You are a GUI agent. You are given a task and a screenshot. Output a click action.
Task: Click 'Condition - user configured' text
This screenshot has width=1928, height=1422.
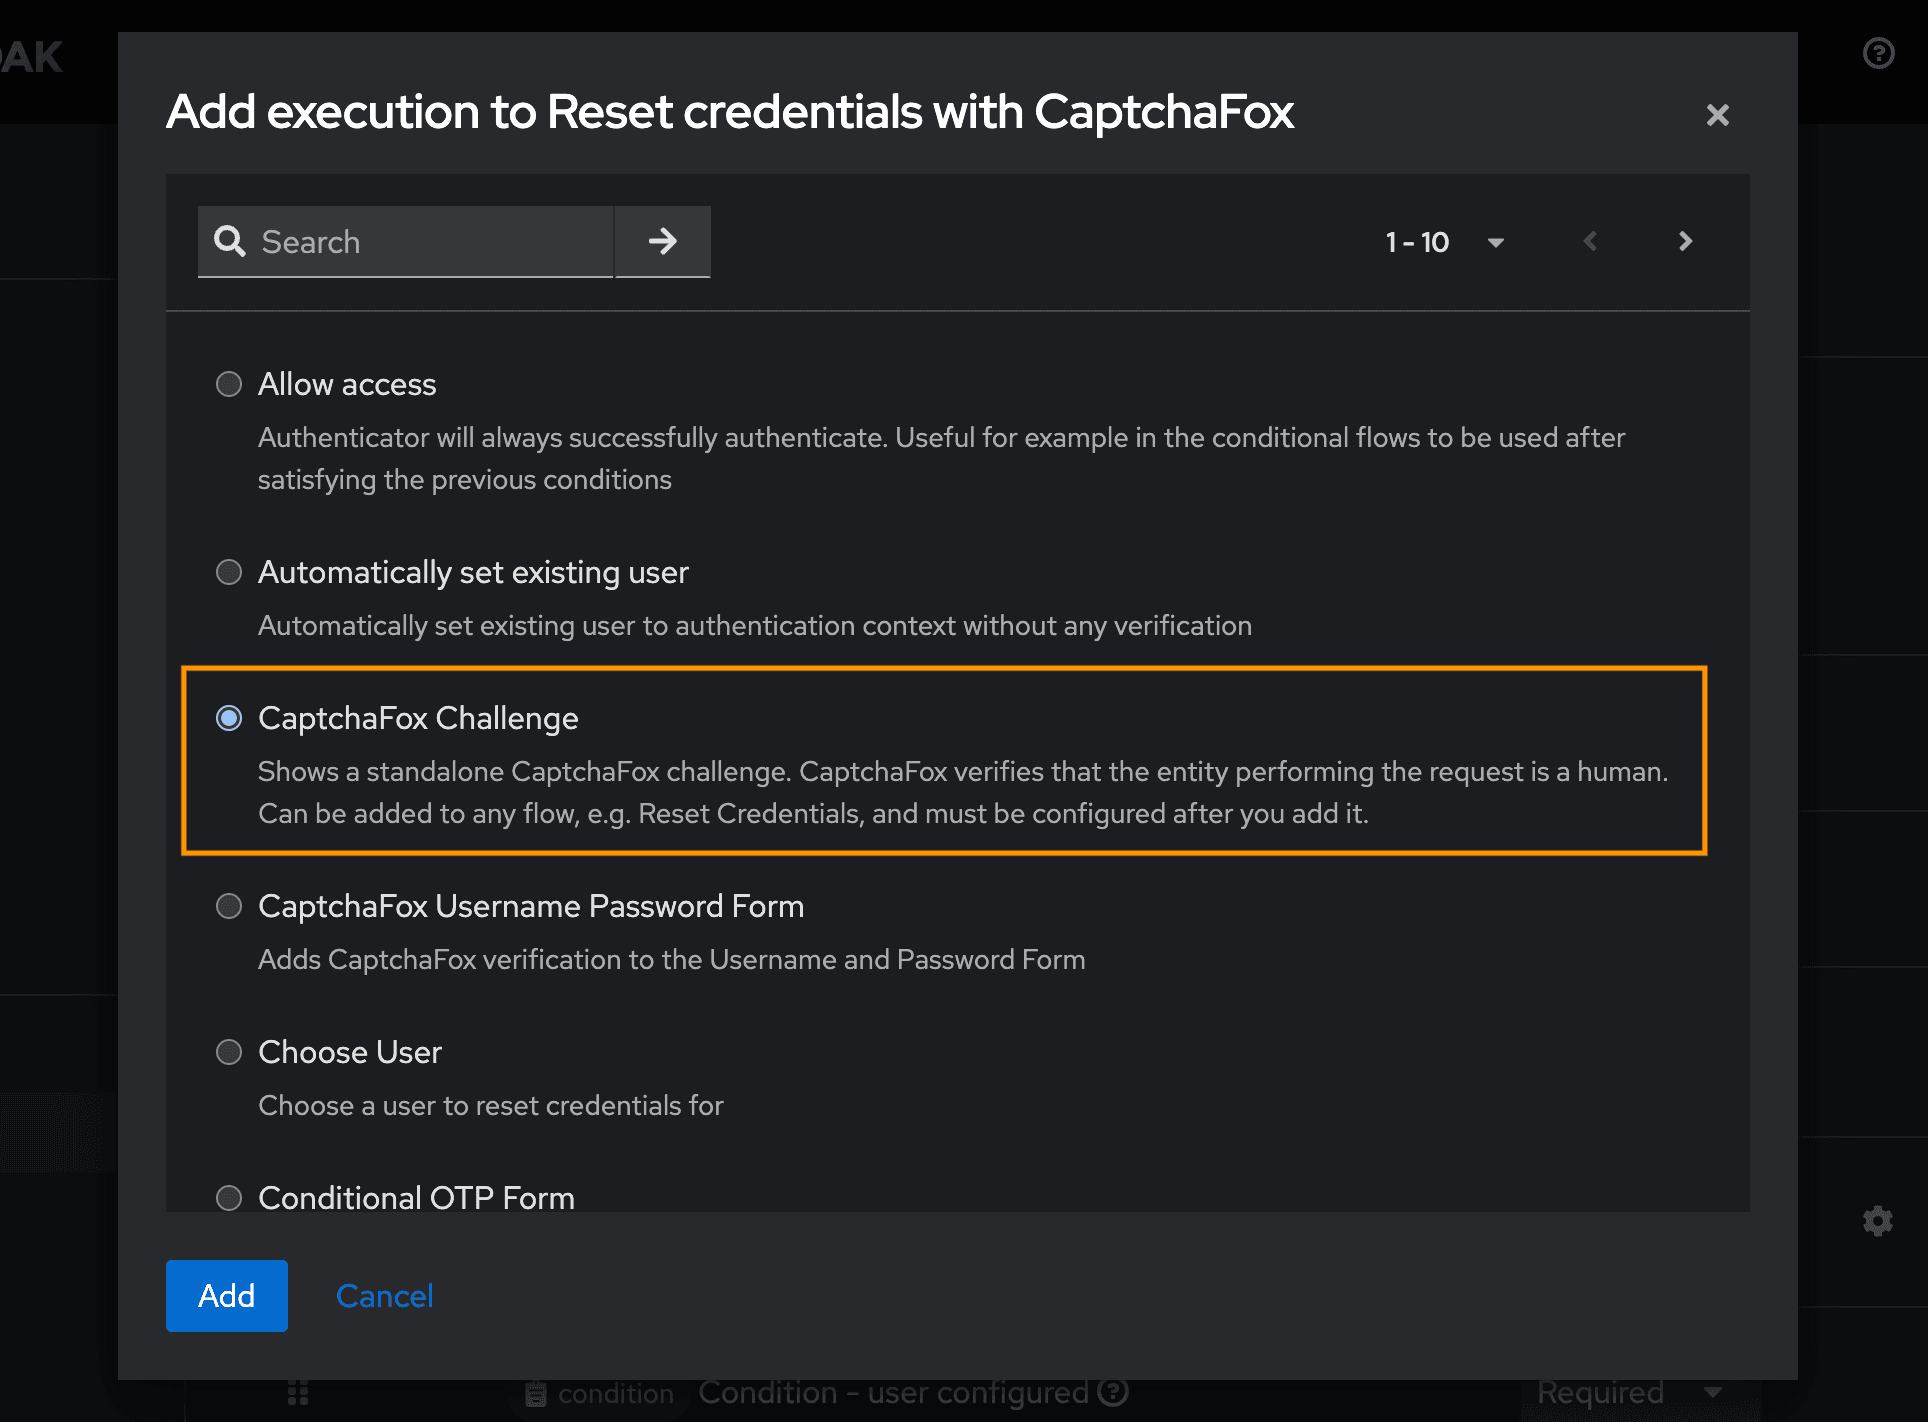pyautogui.click(x=893, y=1392)
